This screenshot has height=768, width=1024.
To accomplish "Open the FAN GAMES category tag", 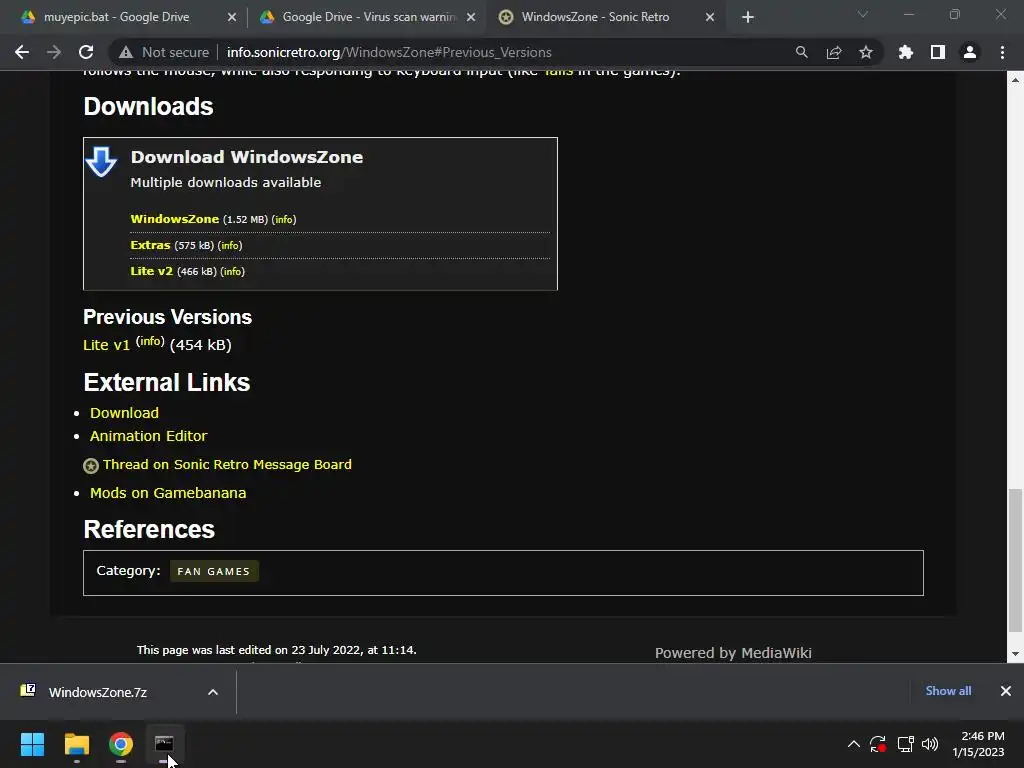I will click(214, 571).
